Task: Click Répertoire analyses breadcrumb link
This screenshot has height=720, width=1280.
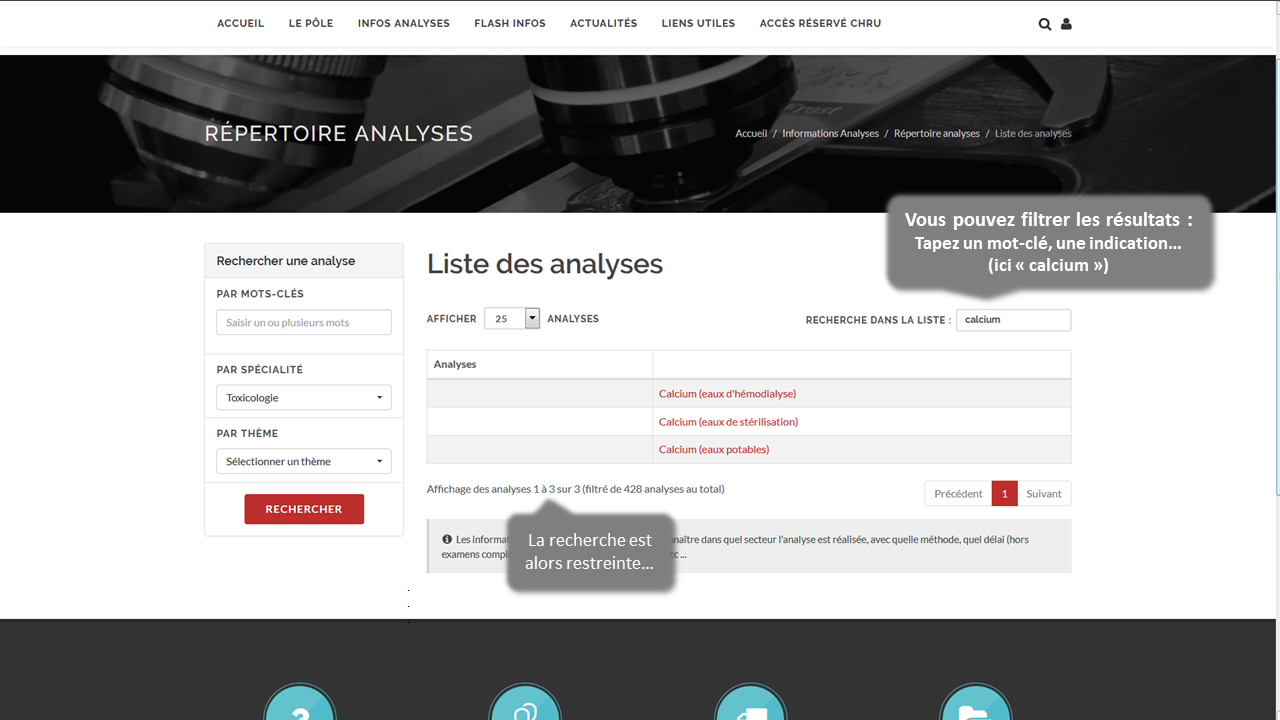Action: click(x=936, y=134)
